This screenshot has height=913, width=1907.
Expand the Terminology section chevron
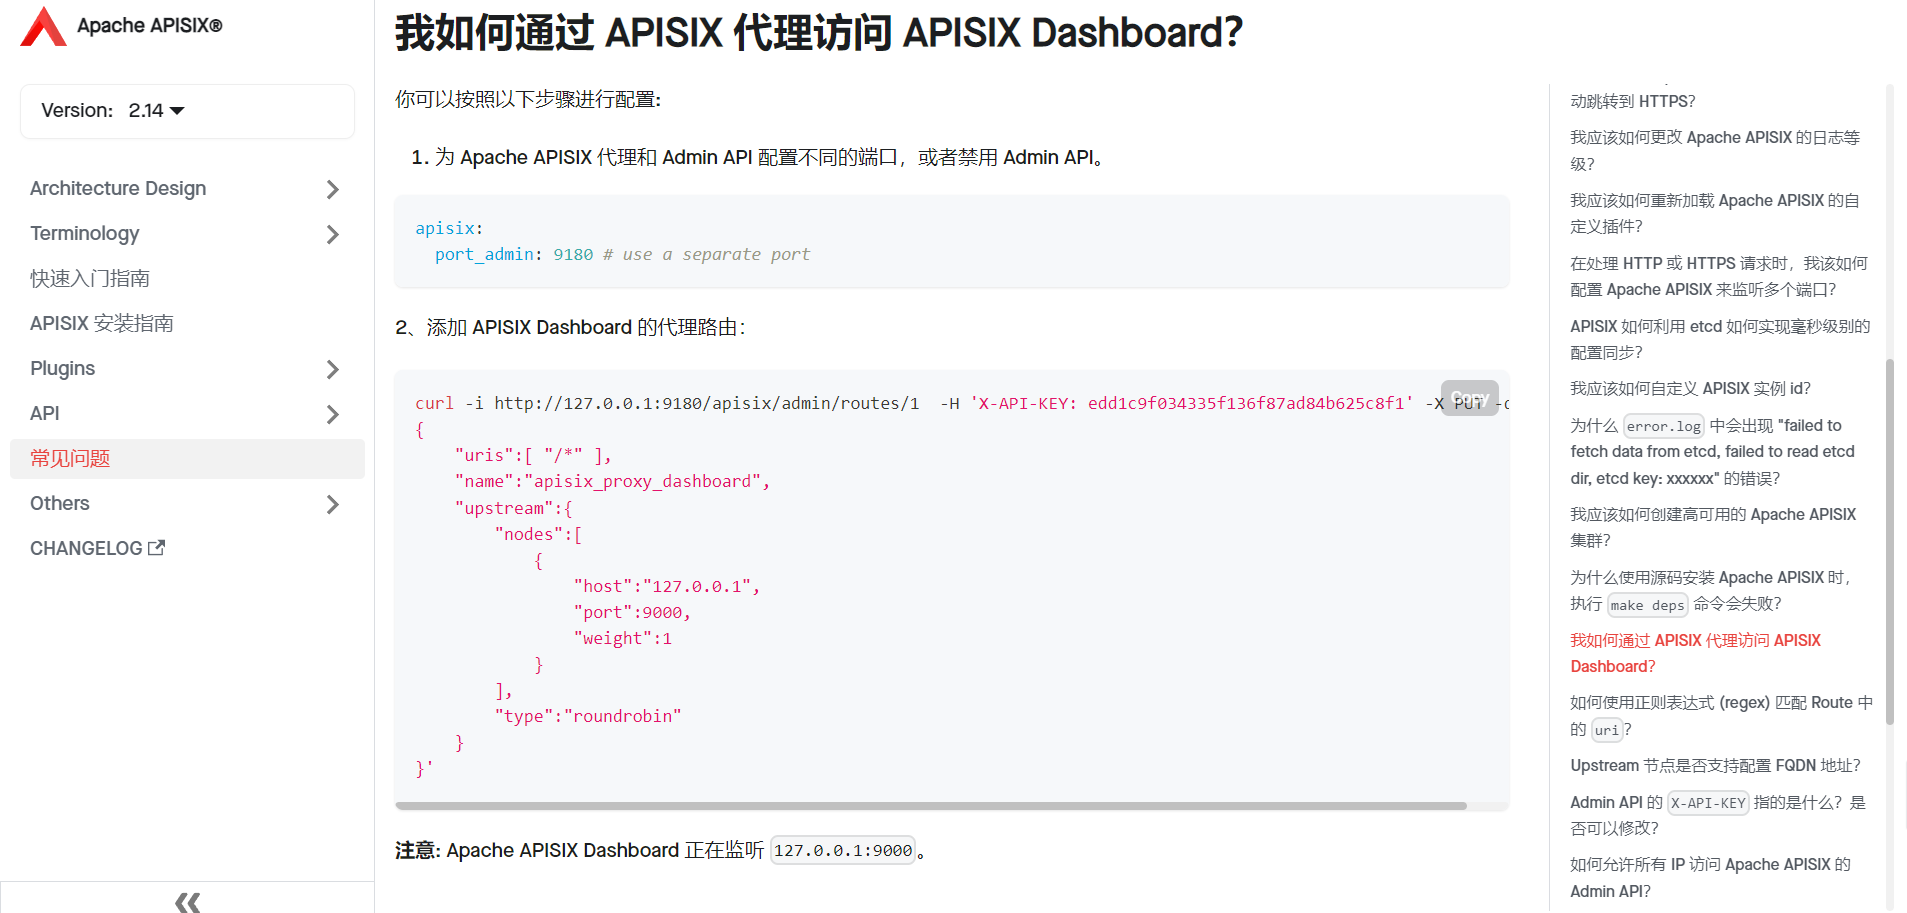click(x=333, y=234)
